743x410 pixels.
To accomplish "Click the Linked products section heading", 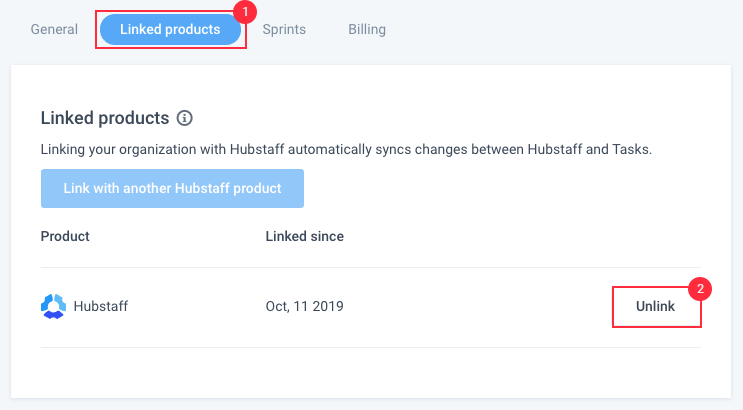I will pos(105,118).
